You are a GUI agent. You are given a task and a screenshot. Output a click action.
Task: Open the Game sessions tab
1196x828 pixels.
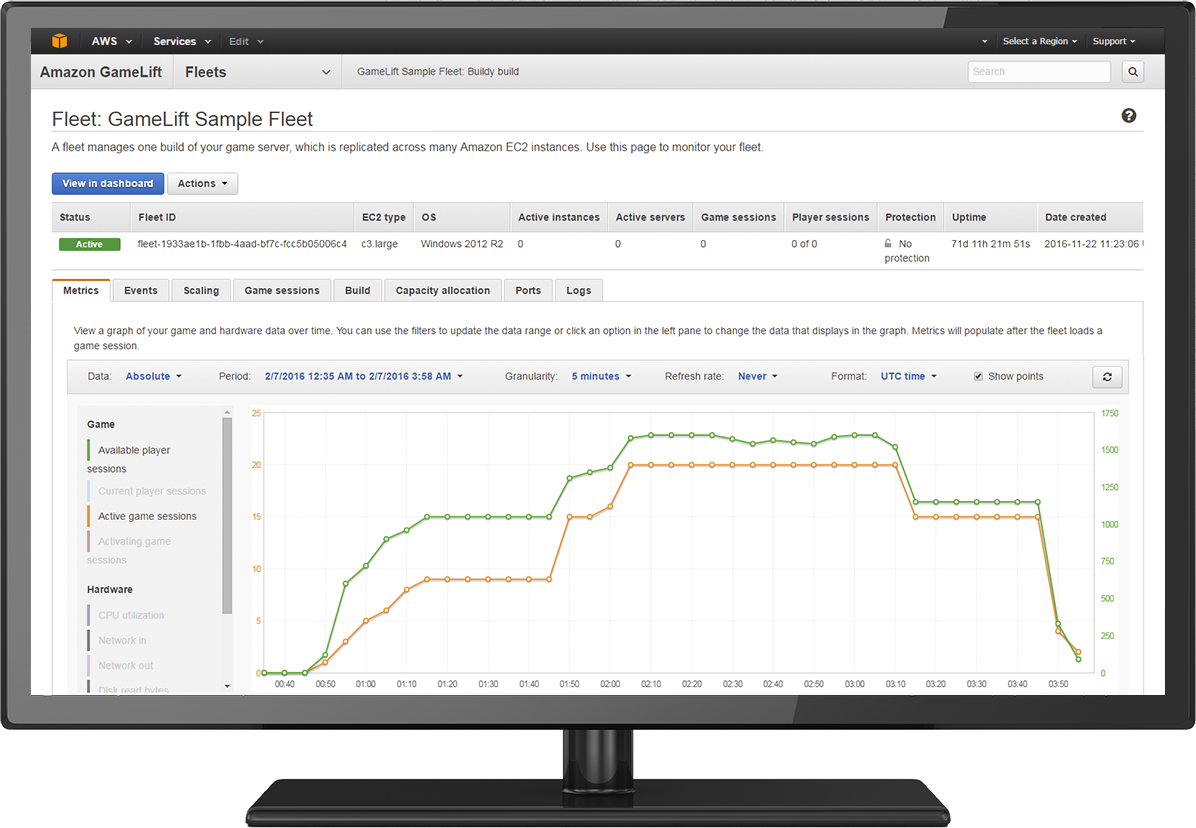coord(282,290)
